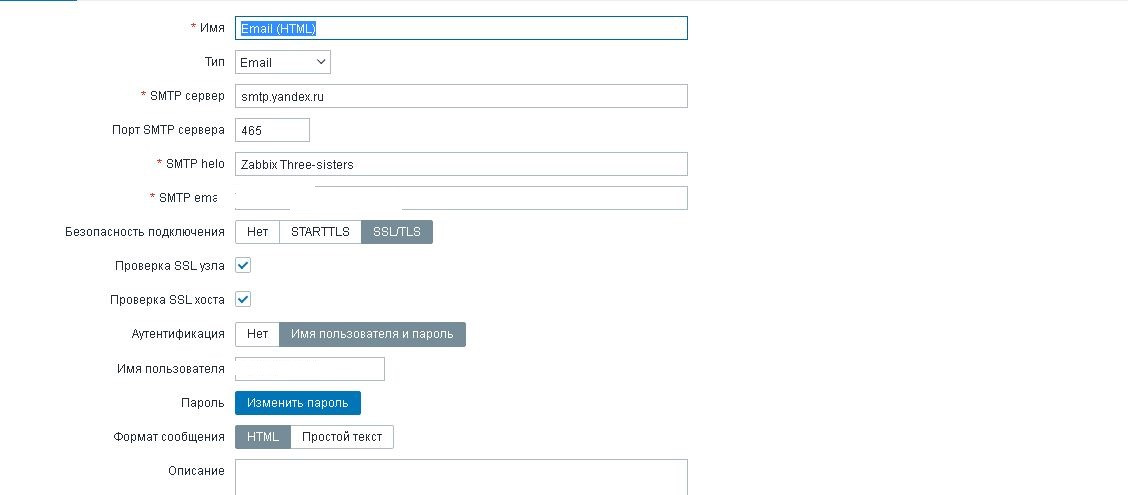
Task: Switch message format to Простой текст
Action: click(342, 437)
